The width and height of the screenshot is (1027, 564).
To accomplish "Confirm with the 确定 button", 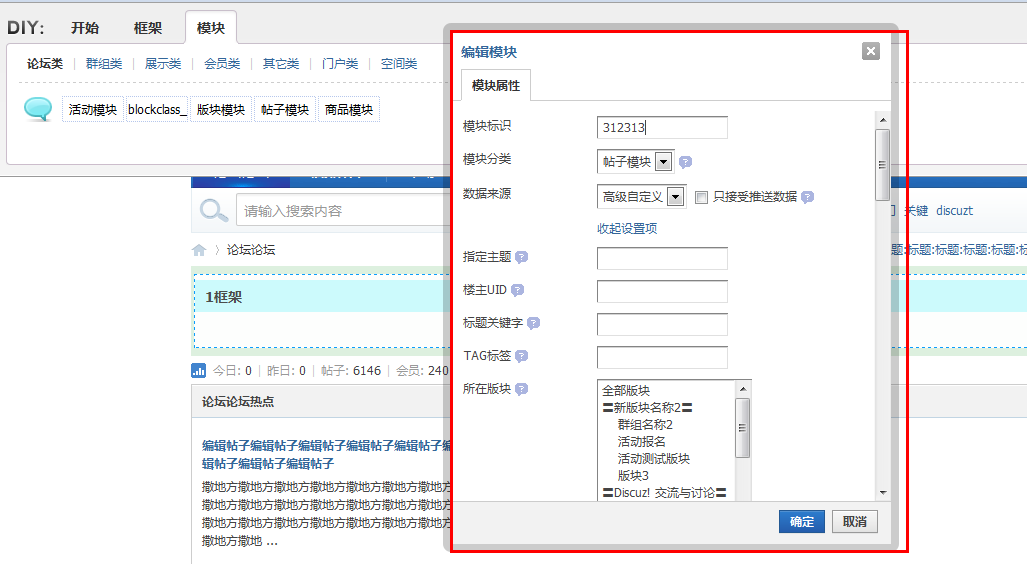I will (802, 521).
